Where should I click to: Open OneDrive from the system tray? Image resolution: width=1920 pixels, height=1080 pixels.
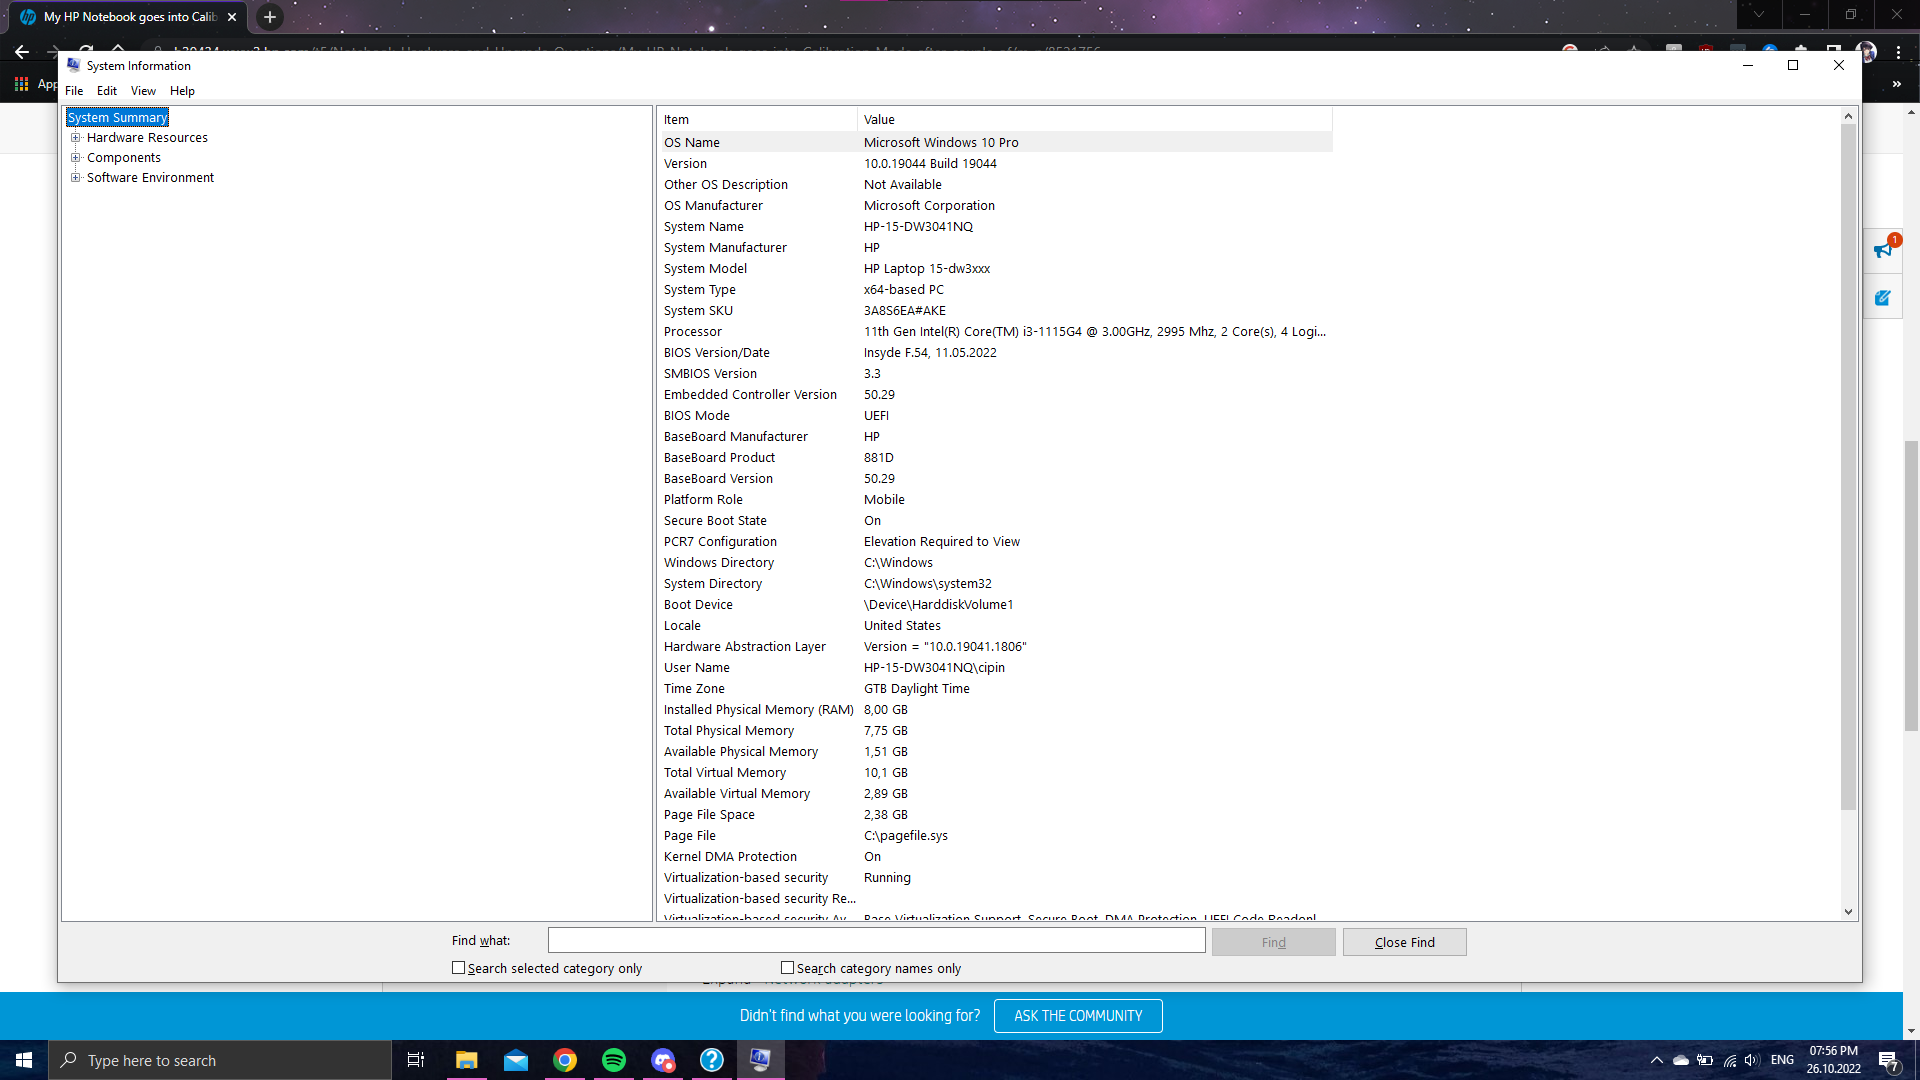[x=1679, y=1060]
